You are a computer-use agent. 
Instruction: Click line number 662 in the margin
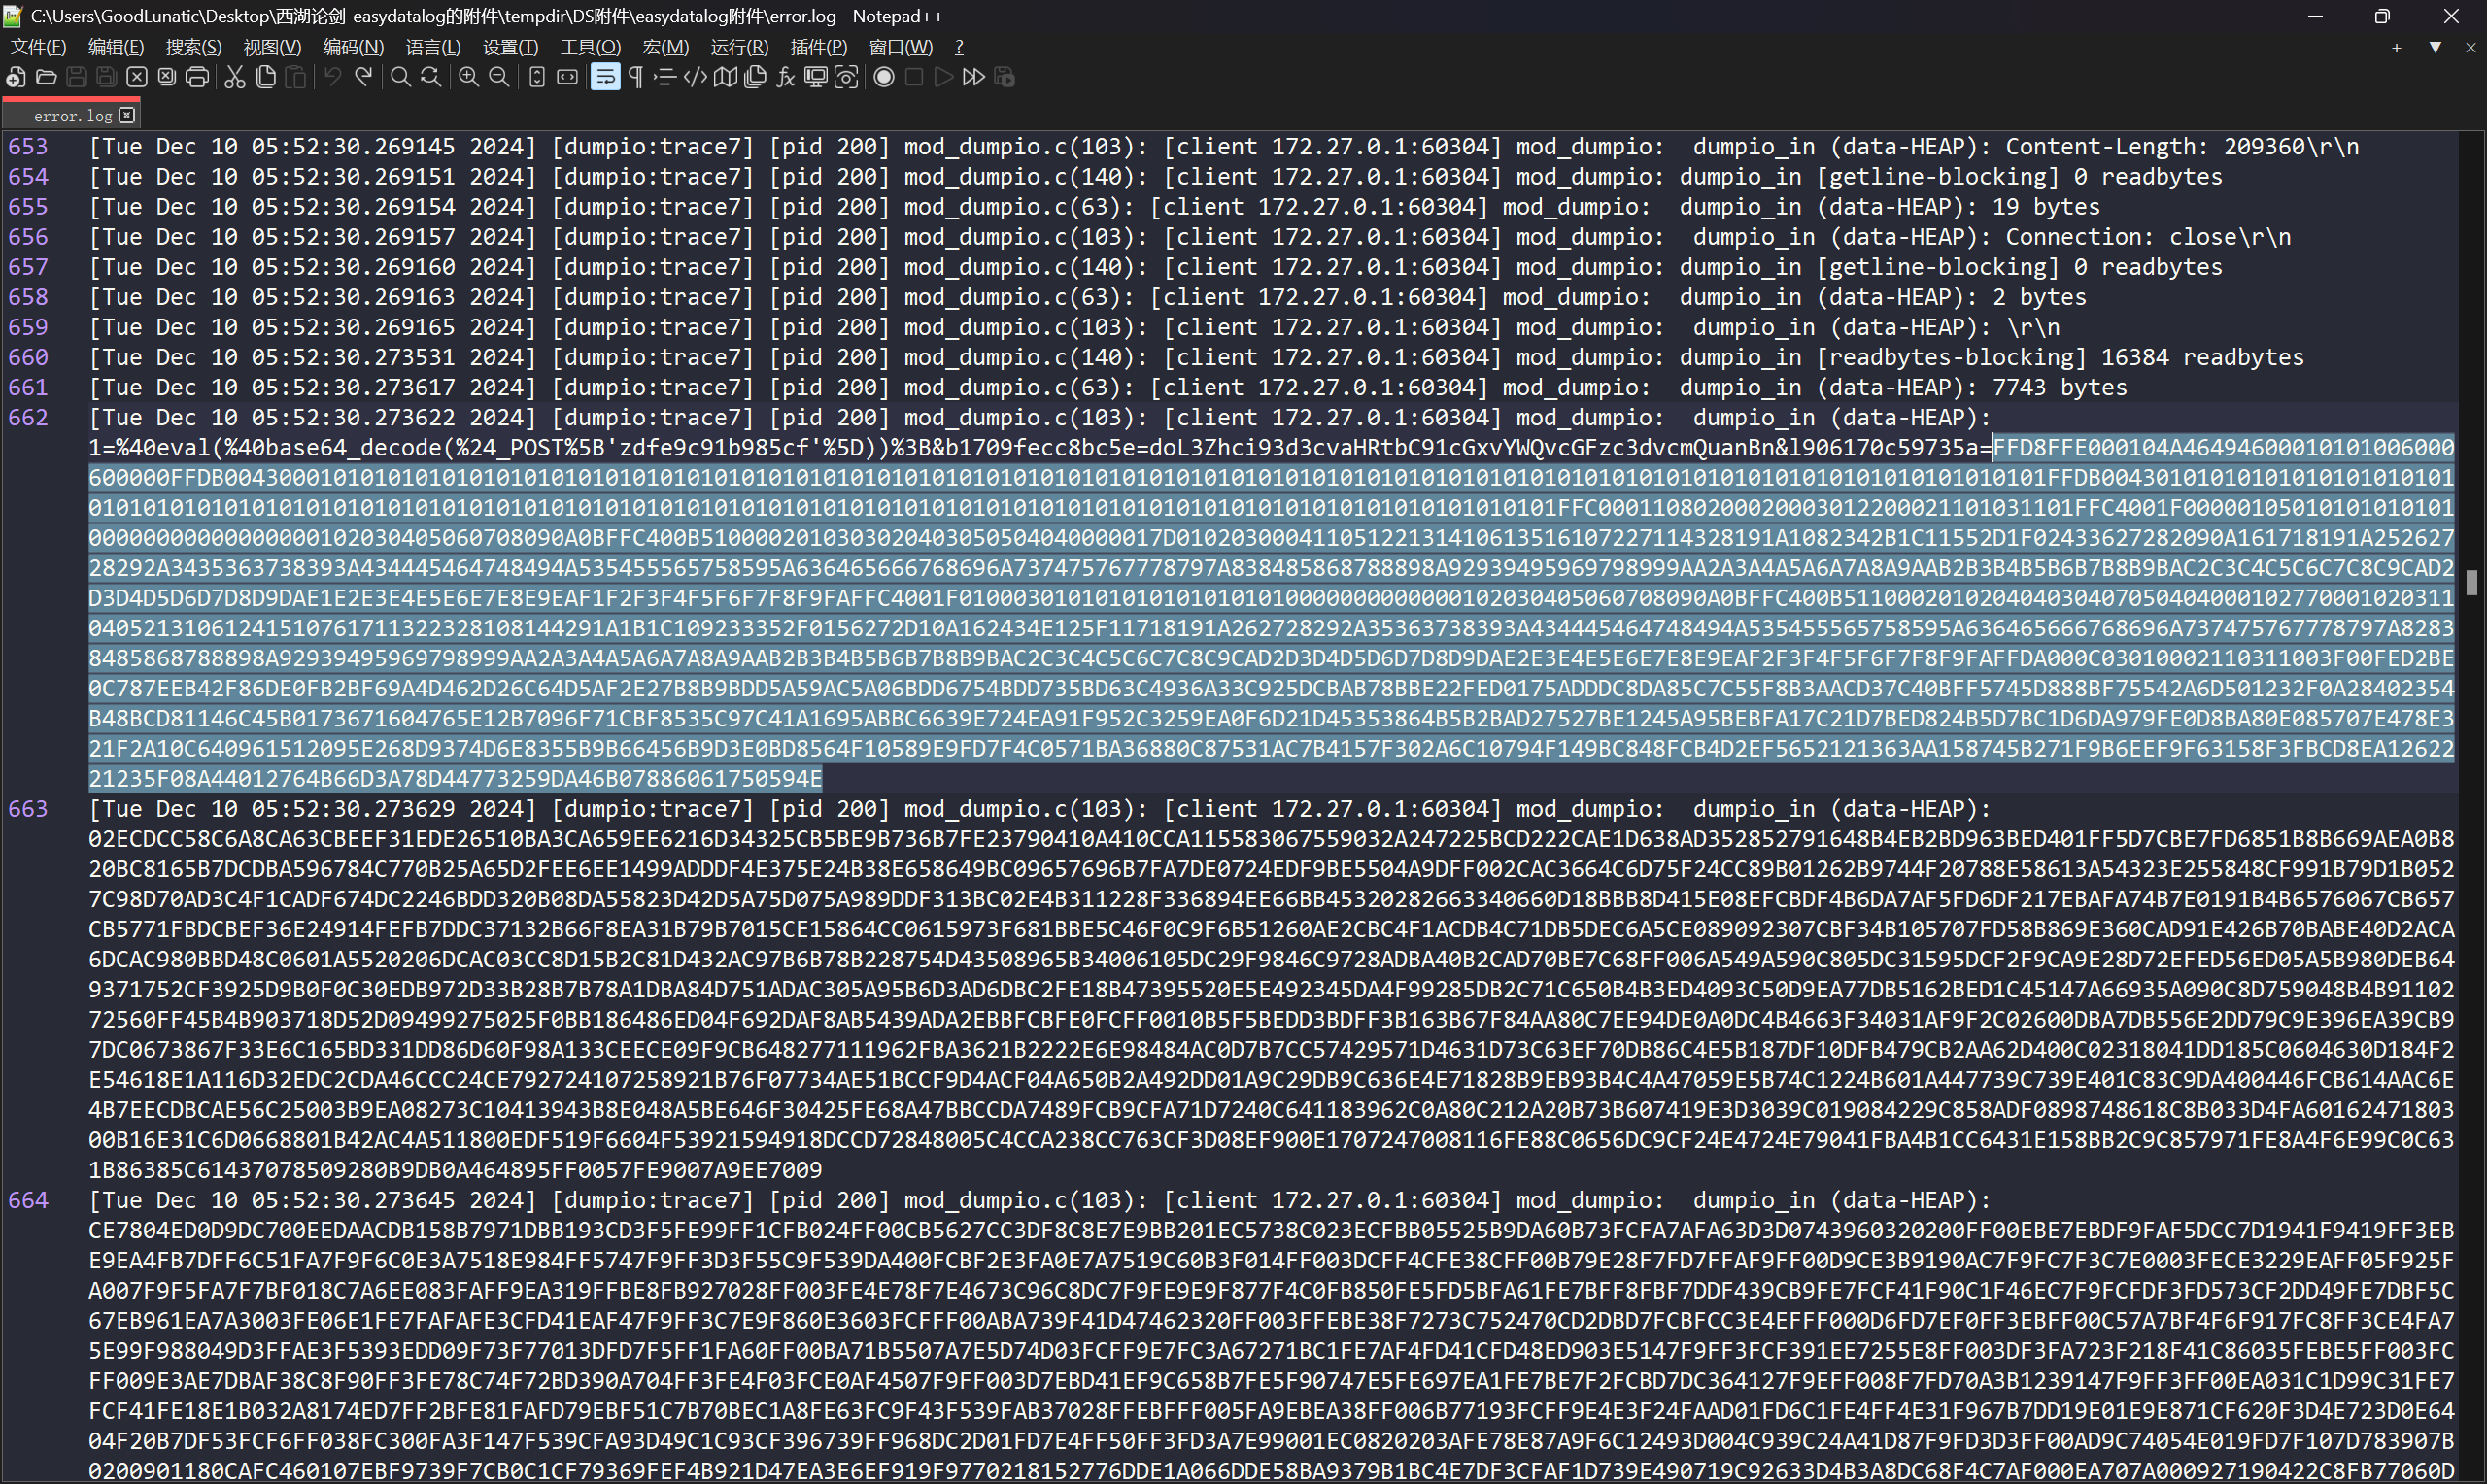coord(28,417)
